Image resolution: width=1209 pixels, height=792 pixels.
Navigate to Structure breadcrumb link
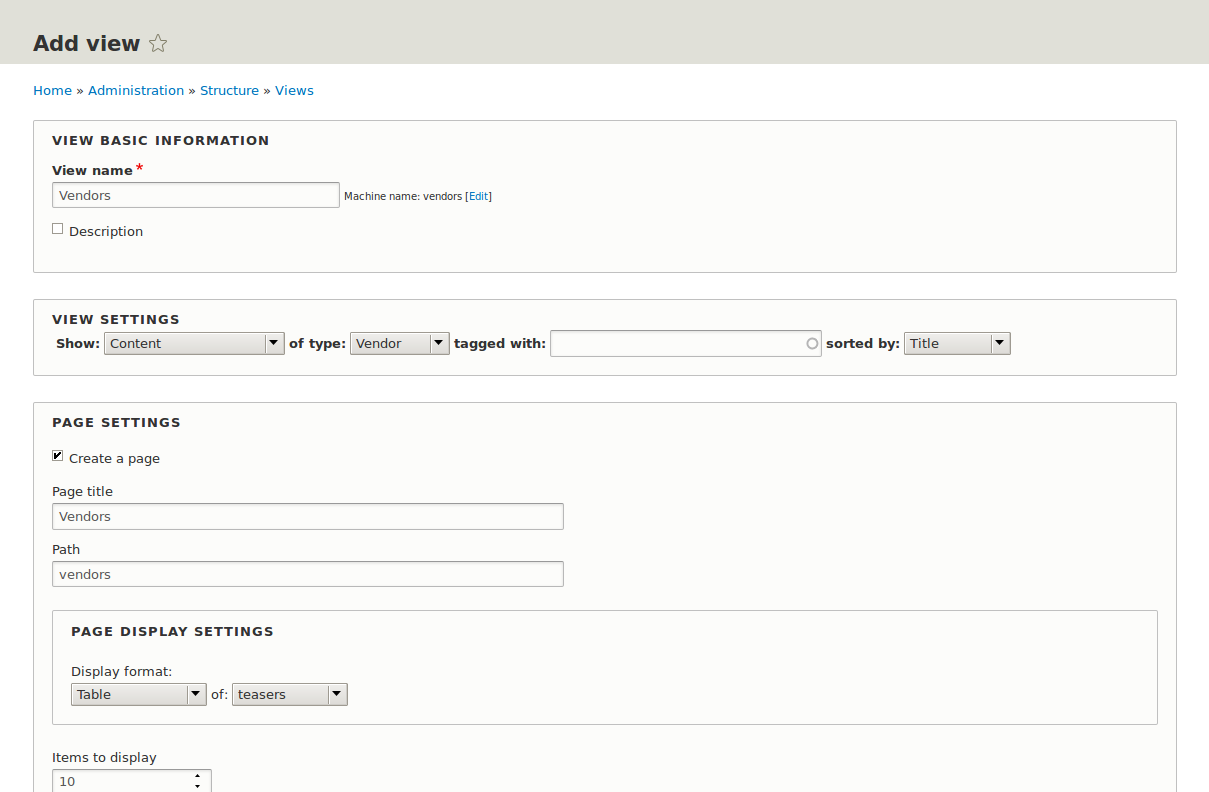tap(229, 90)
